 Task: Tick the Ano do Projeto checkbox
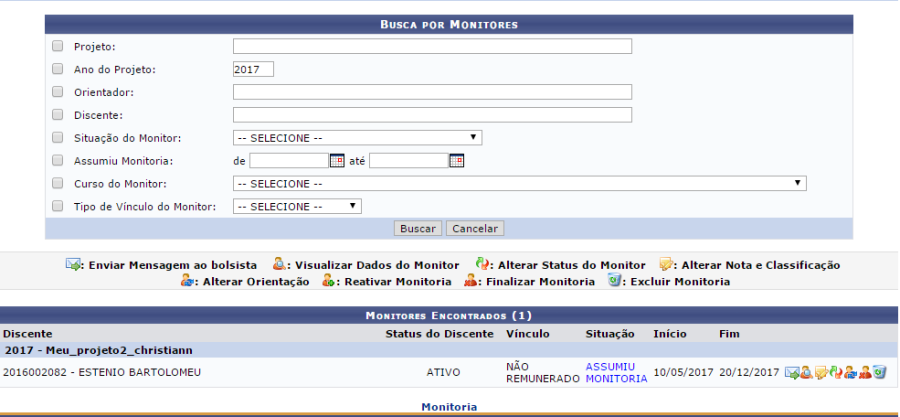coord(57,69)
